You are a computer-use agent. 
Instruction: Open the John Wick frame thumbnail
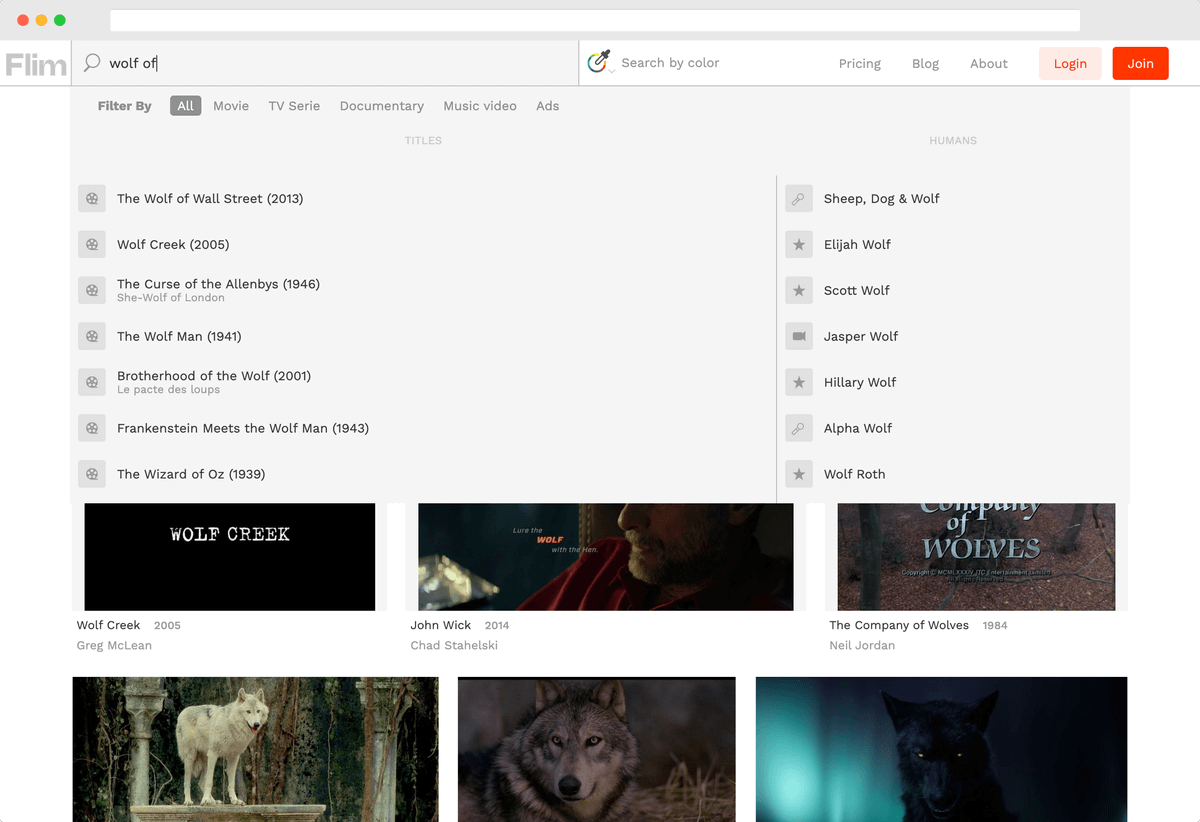click(x=606, y=557)
